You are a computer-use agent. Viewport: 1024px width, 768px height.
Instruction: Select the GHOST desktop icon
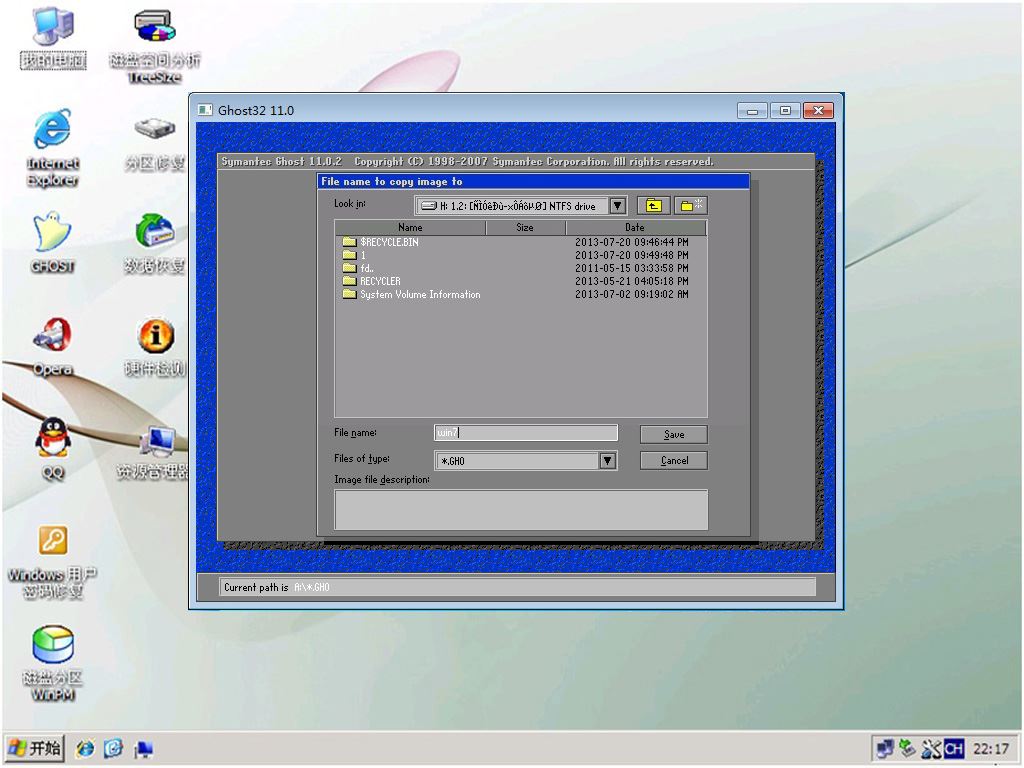coord(53,242)
